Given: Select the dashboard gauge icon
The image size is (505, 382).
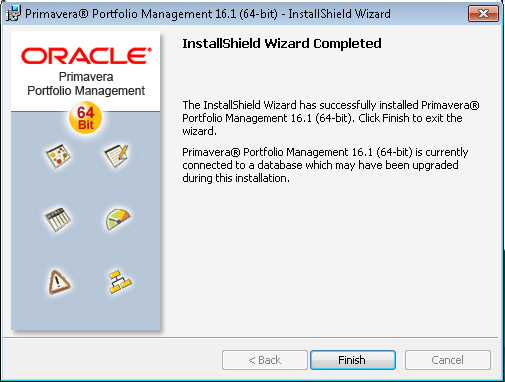Looking at the screenshot, I should click(x=118, y=219).
